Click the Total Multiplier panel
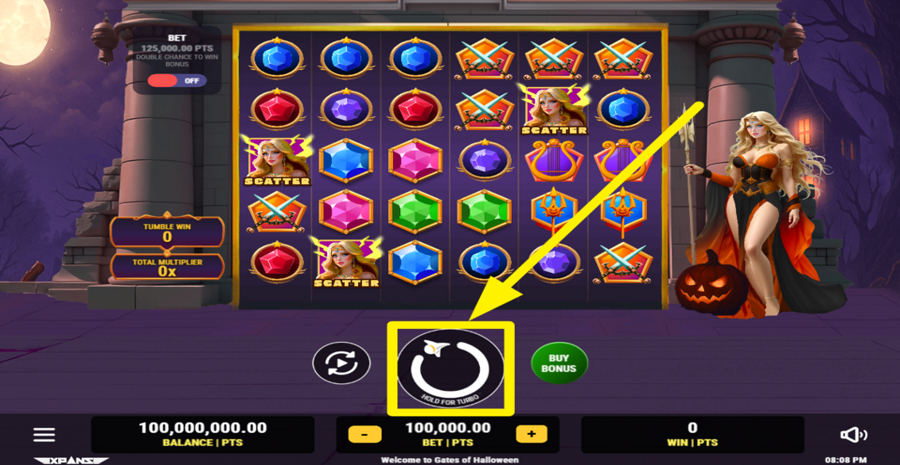The image size is (900, 465). (x=167, y=267)
